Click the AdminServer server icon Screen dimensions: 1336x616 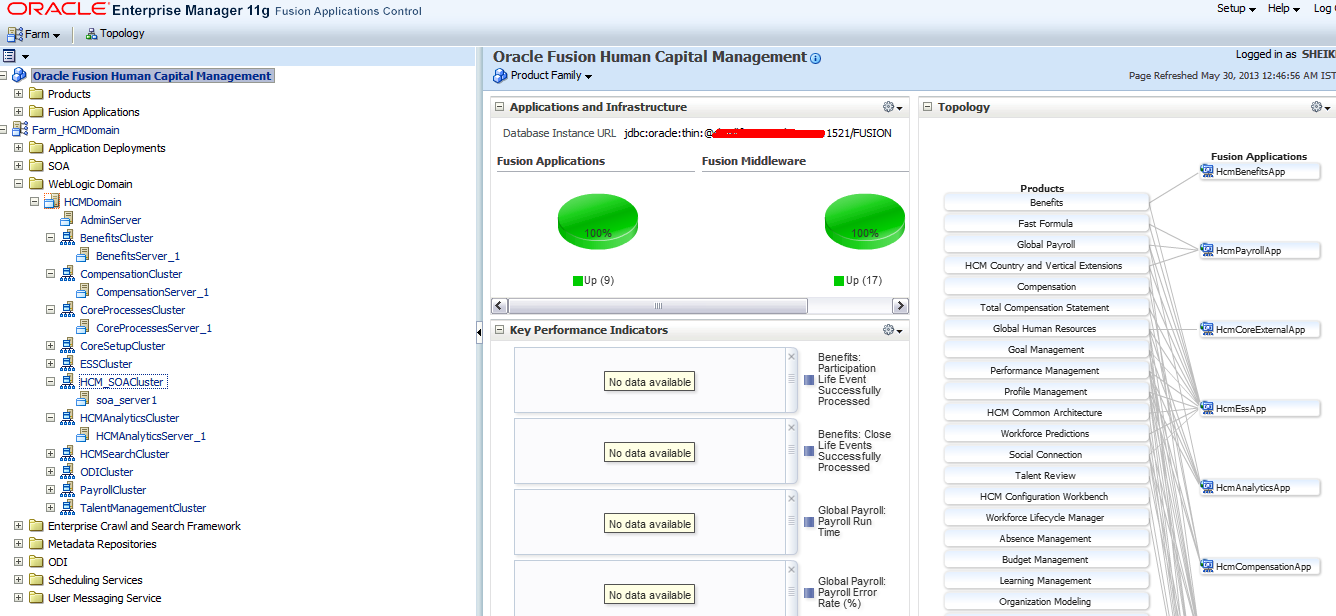pyautogui.click(x=68, y=220)
